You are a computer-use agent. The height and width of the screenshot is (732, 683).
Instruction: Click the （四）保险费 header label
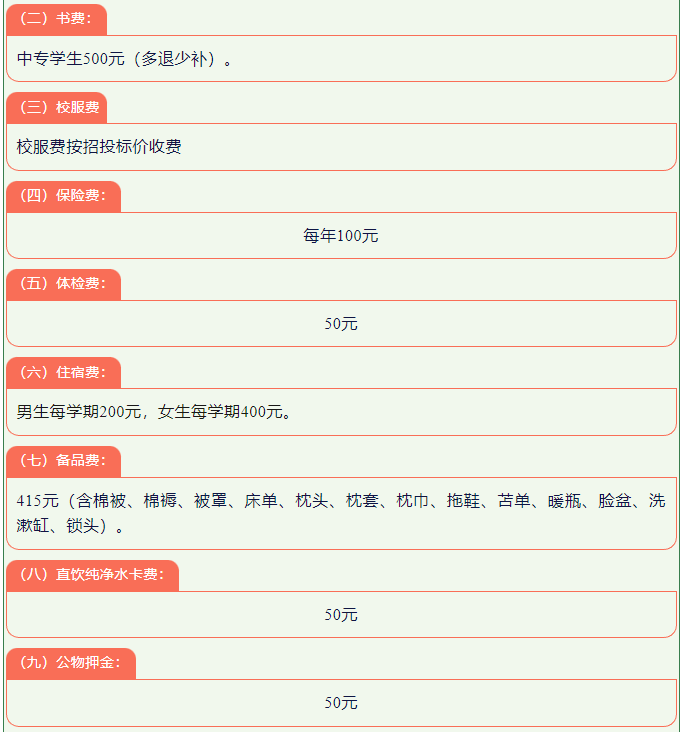pyautogui.click(x=63, y=196)
